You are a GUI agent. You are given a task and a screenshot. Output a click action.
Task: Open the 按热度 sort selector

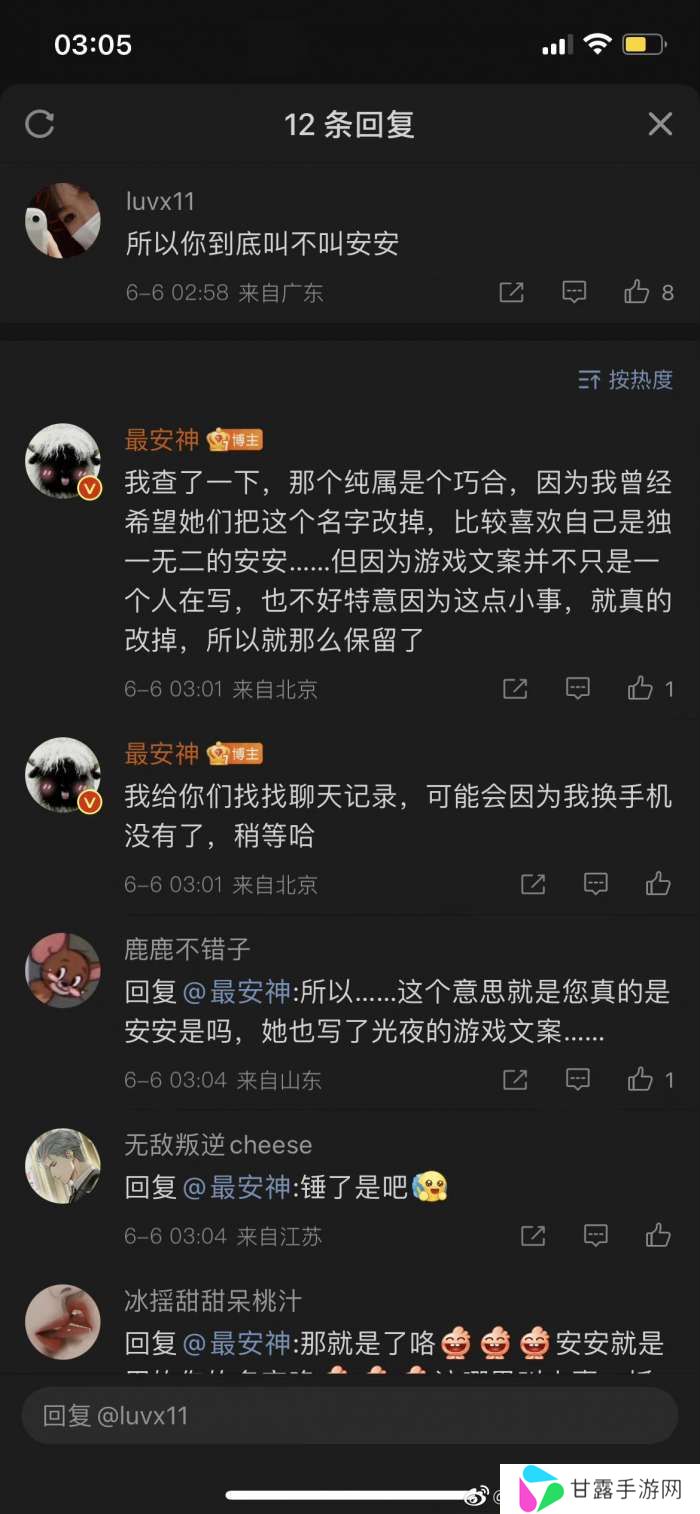coord(626,380)
